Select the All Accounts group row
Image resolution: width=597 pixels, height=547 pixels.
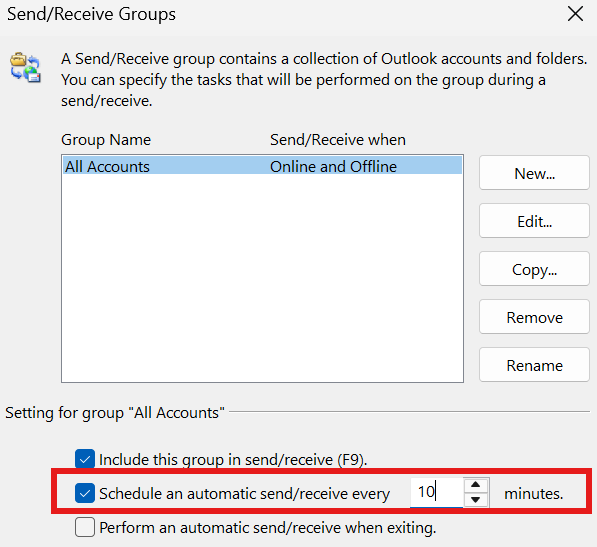pyautogui.click(x=262, y=166)
